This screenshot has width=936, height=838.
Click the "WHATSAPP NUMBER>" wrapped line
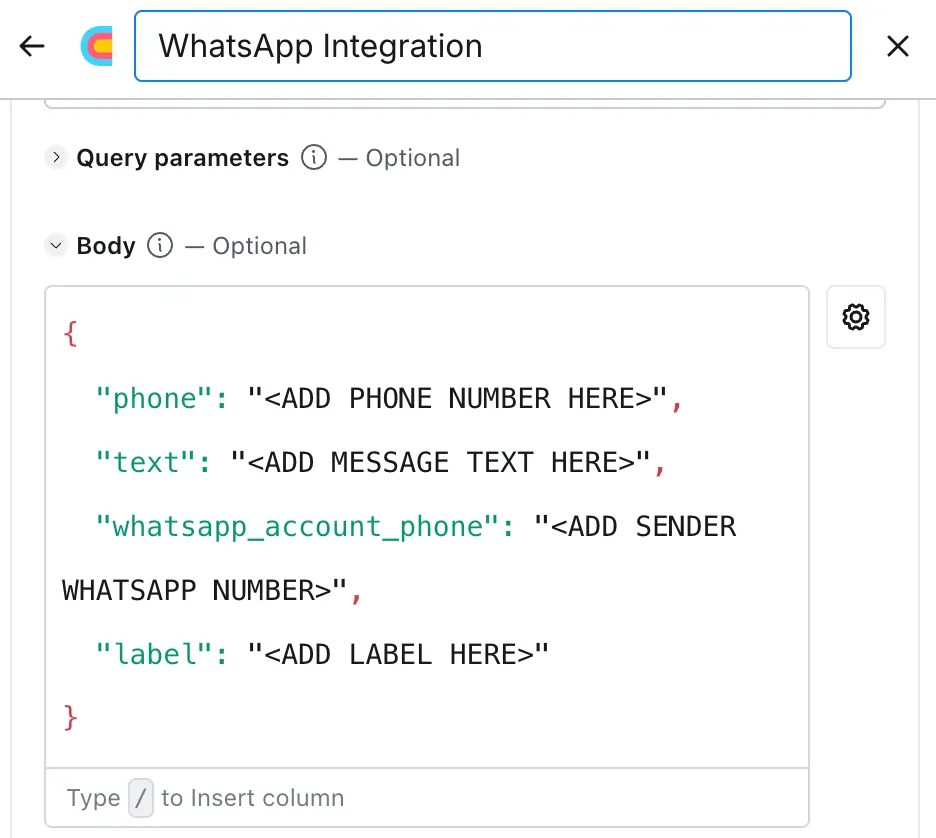pos(204,591)
